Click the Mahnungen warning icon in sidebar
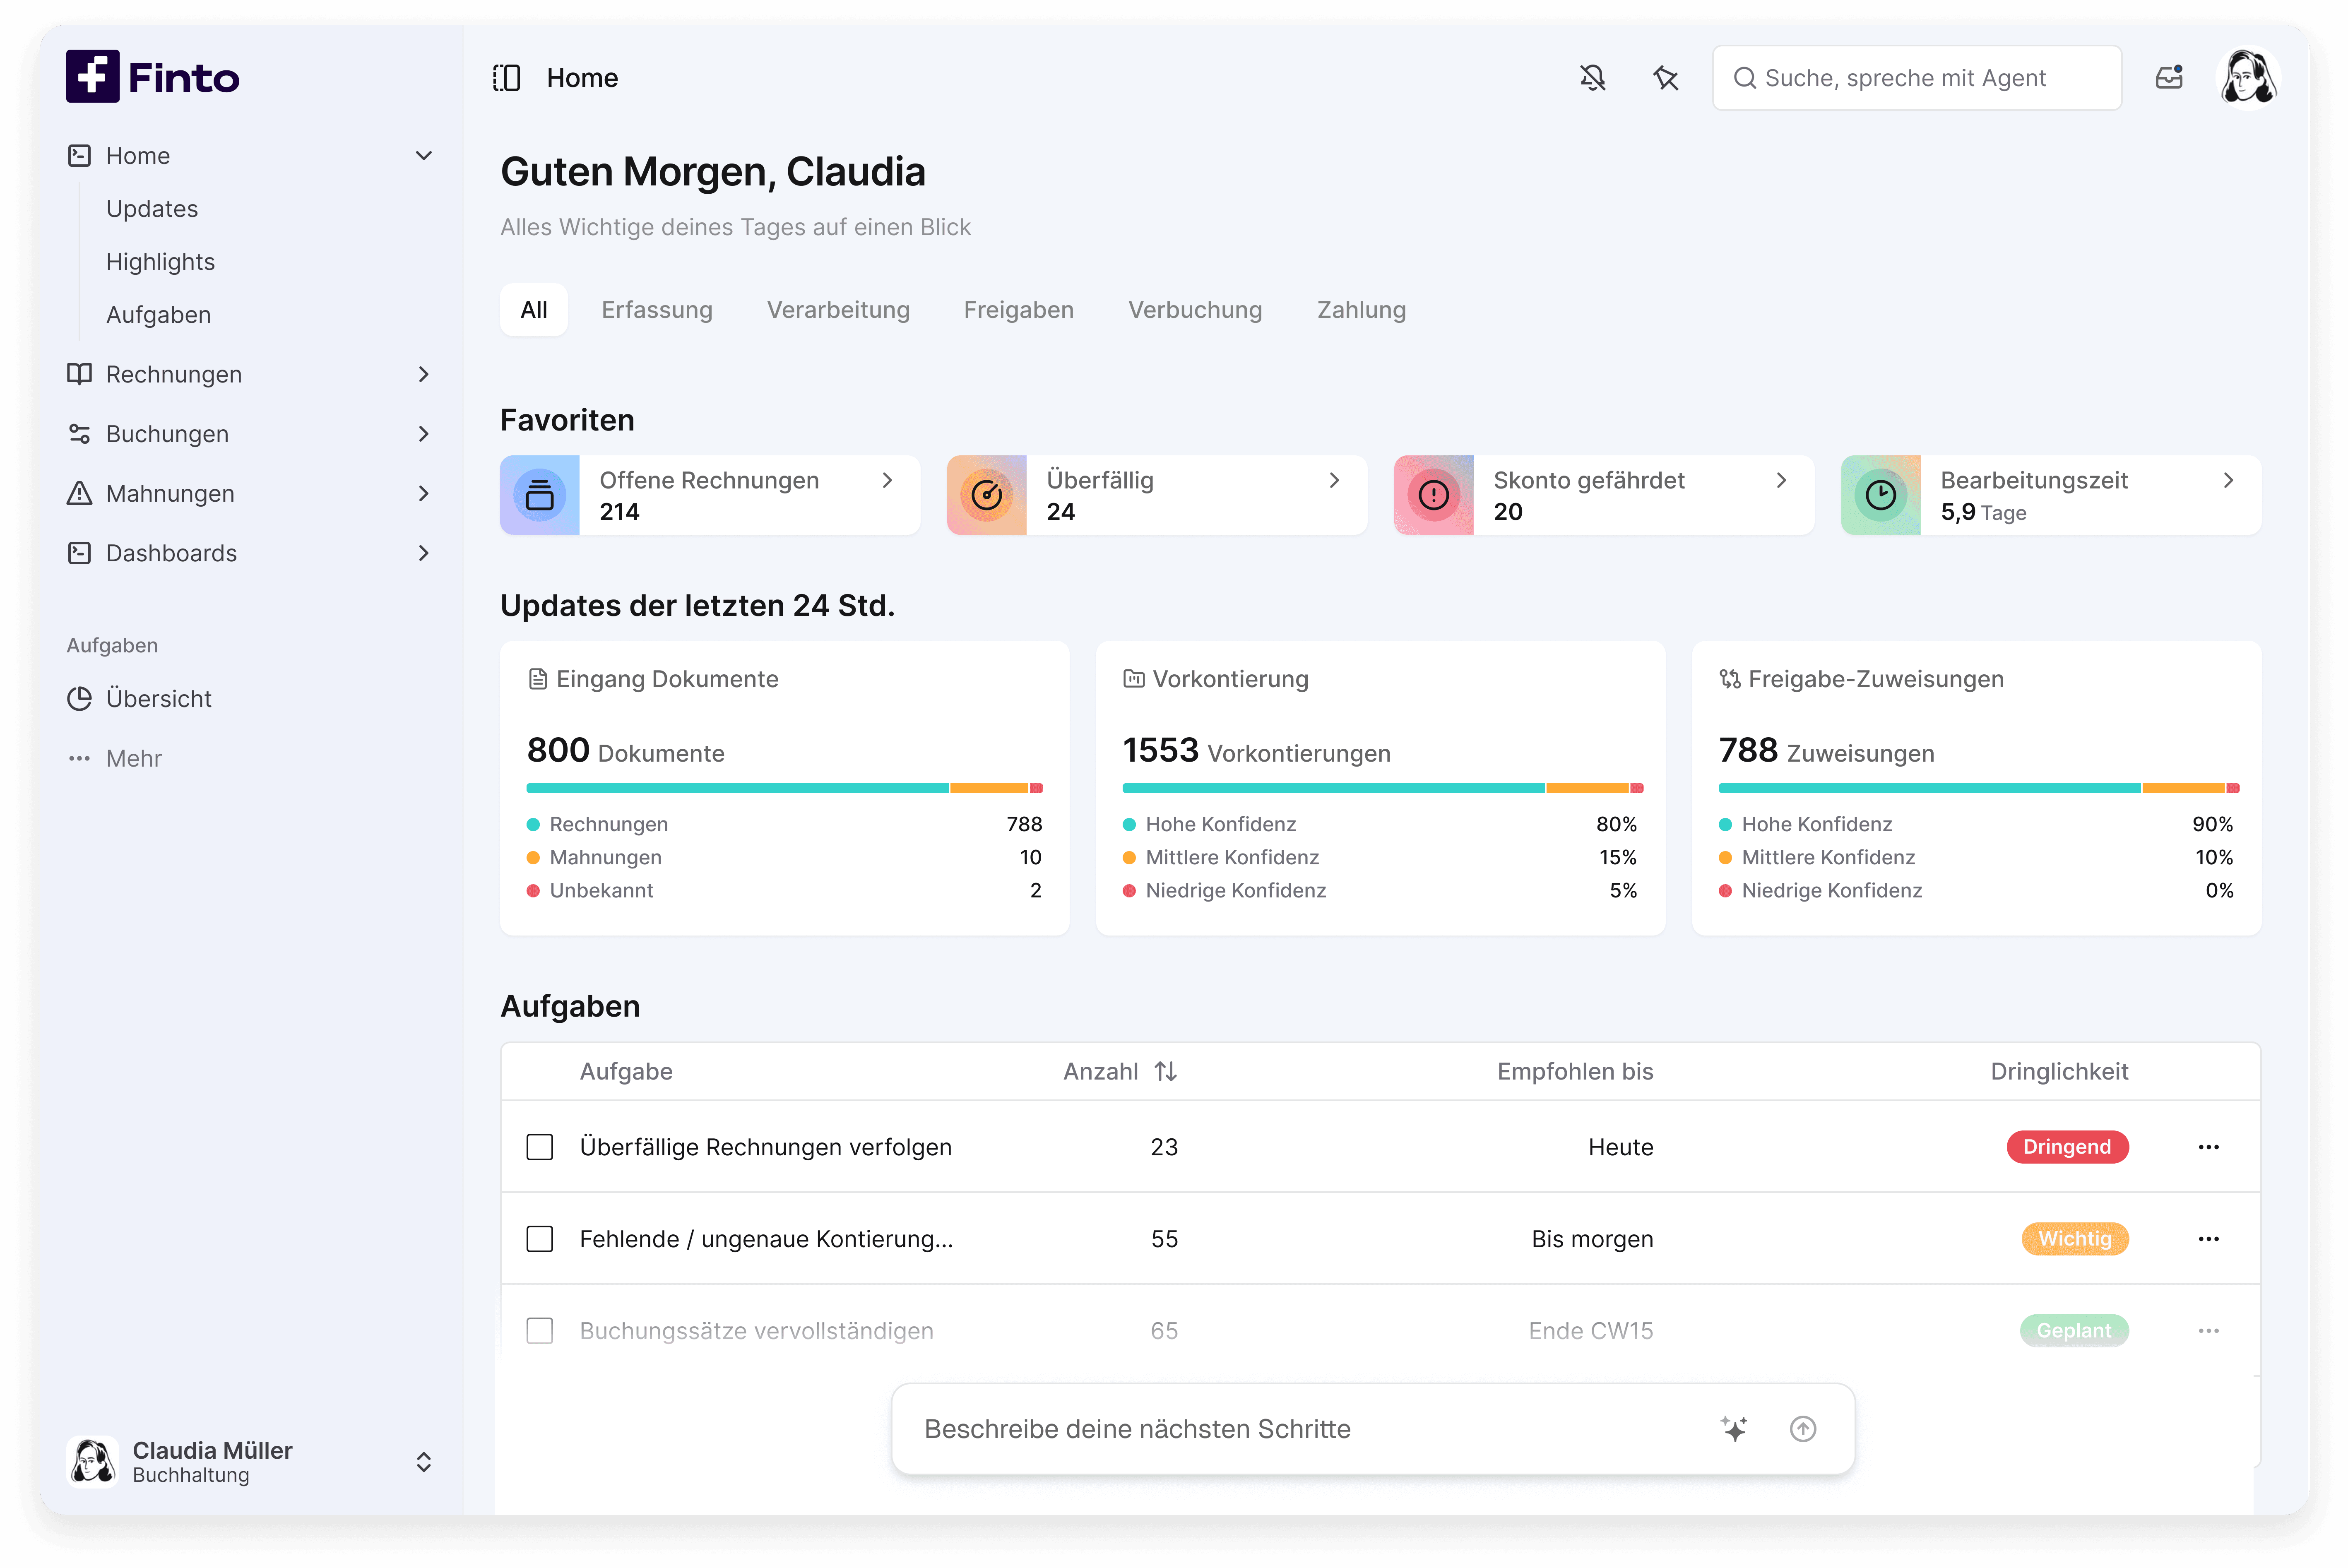2348x1568 pixels. pos(79,493)
